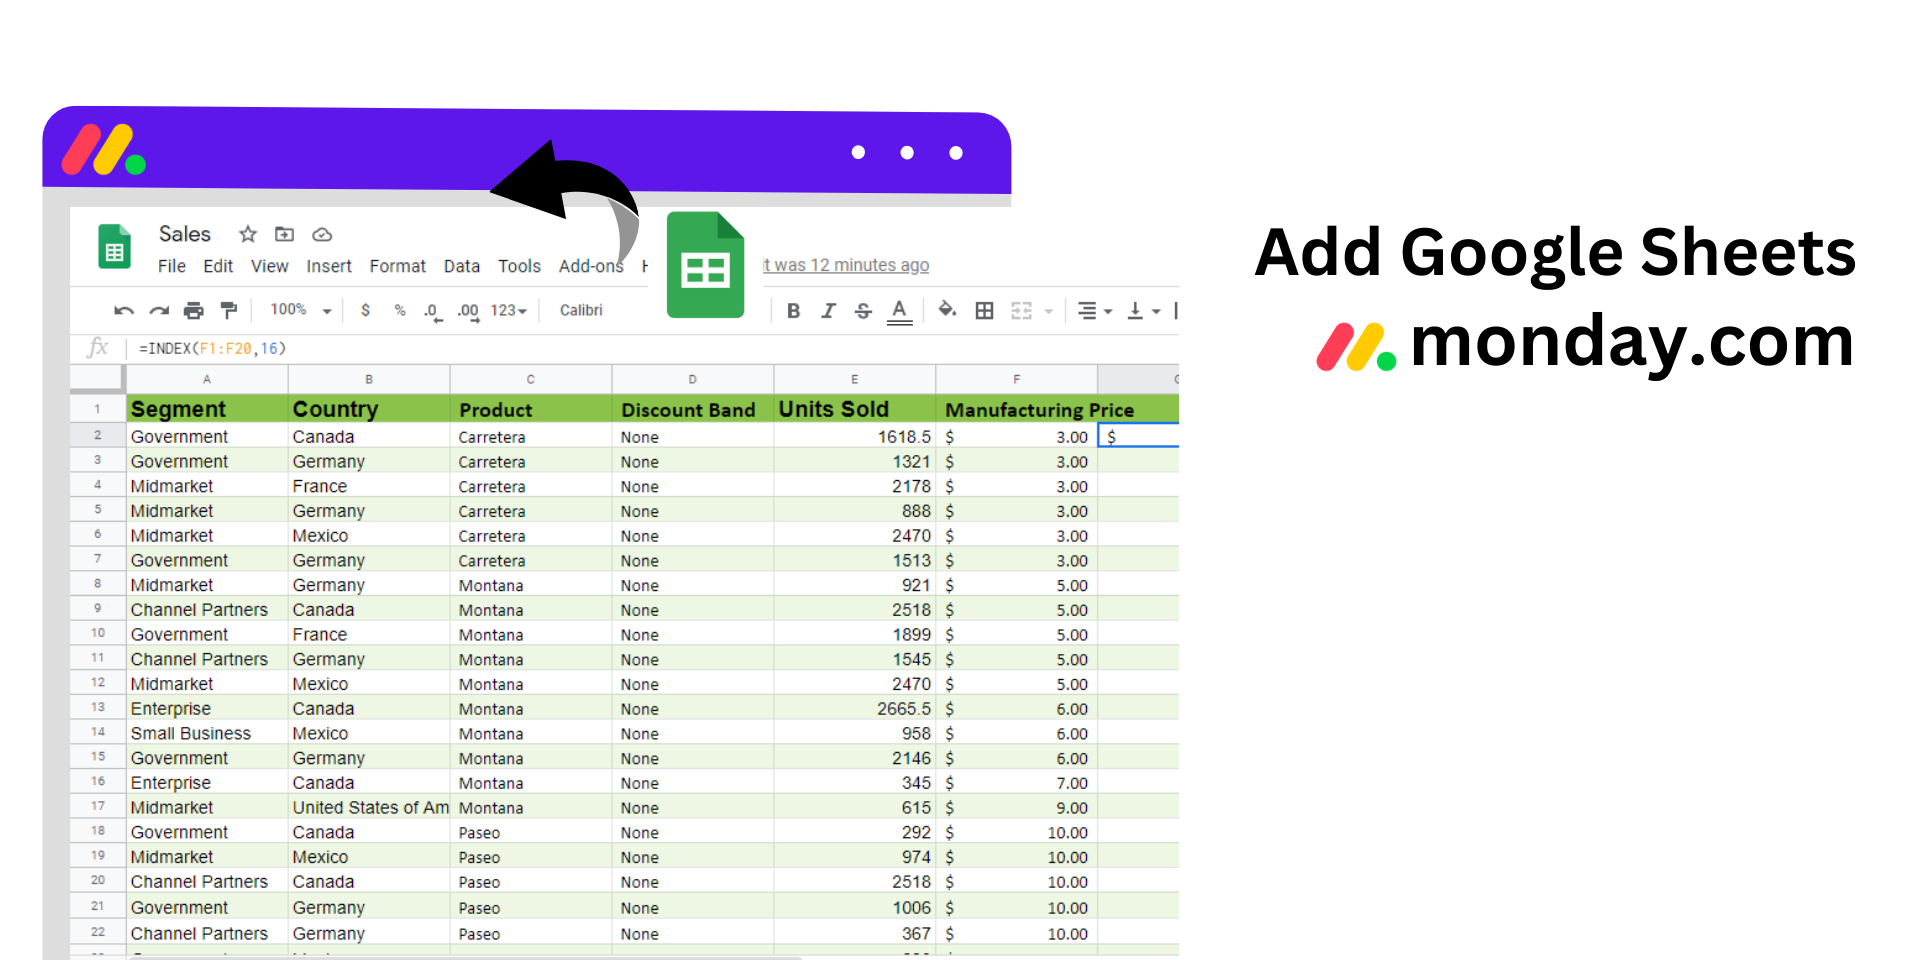This screenshot has height=960, width=1920.
Task: Open the horizontal align dropdown
Action: (x=1095, y=311)
